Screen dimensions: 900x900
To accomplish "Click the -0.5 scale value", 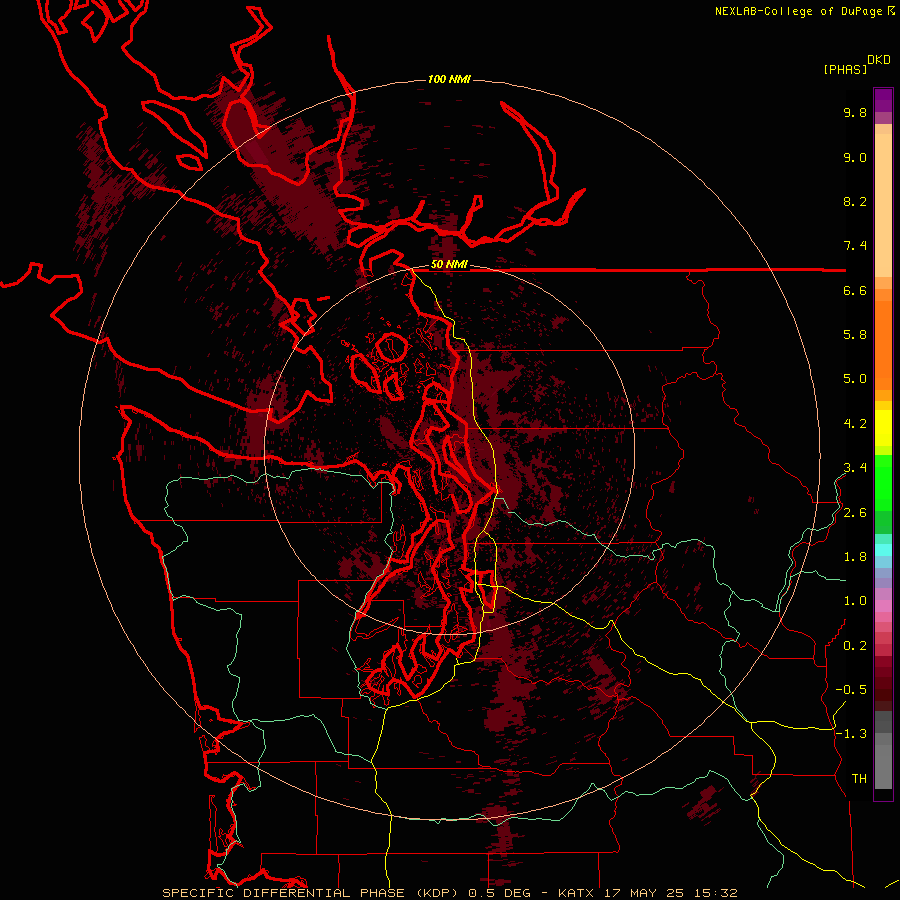I will click(851, 690).
